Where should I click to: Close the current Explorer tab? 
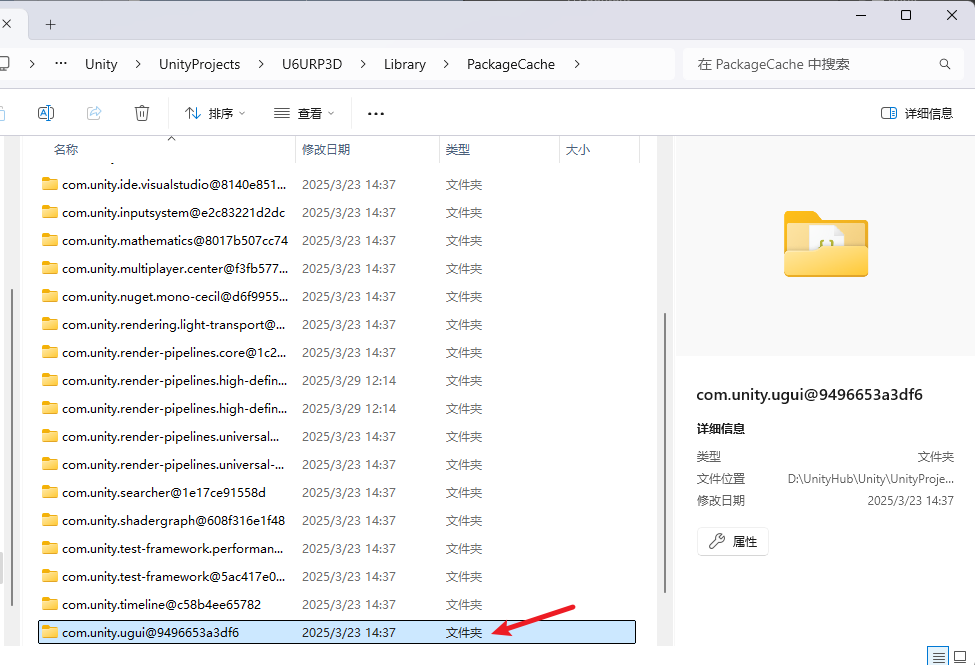pyautogui.click(x=7, y=24)
